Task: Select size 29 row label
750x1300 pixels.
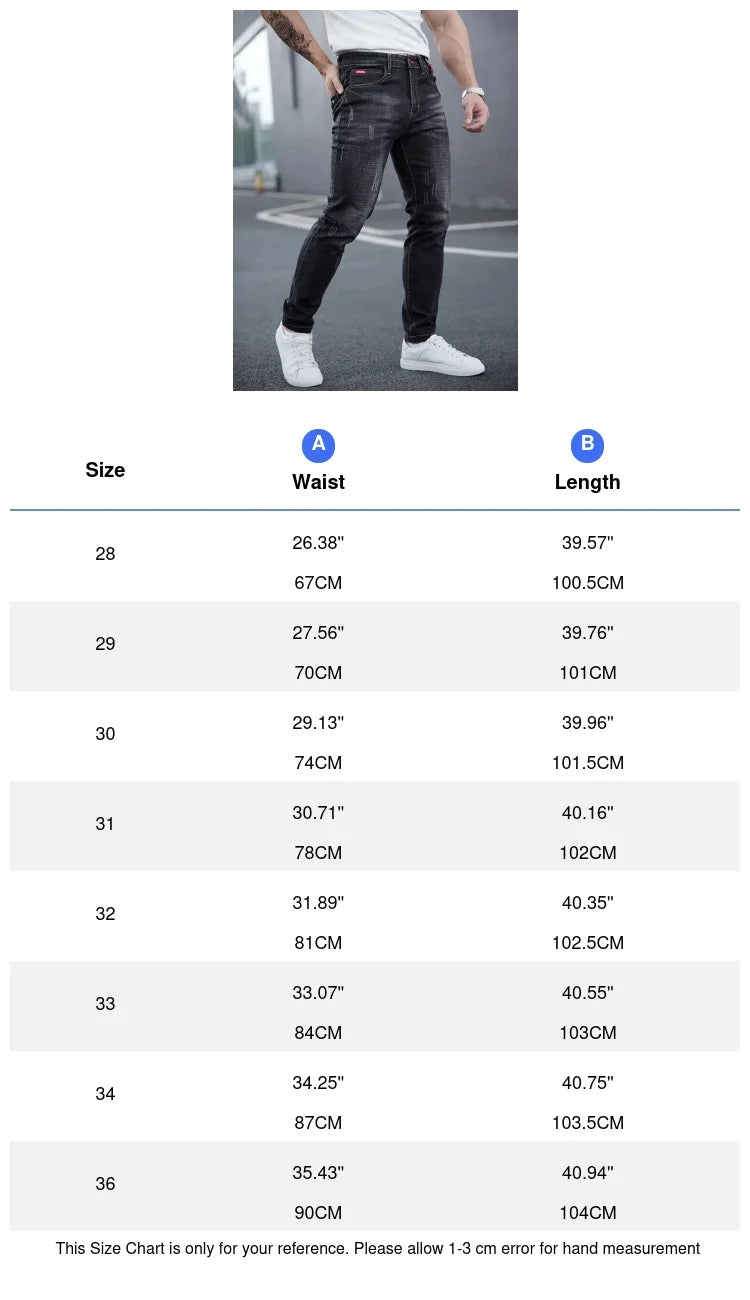Action: [105, 644]
